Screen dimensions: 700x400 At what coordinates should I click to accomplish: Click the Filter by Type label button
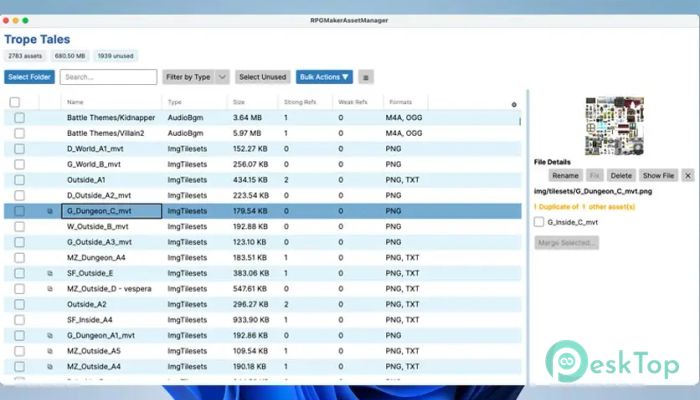click(188, 77)
